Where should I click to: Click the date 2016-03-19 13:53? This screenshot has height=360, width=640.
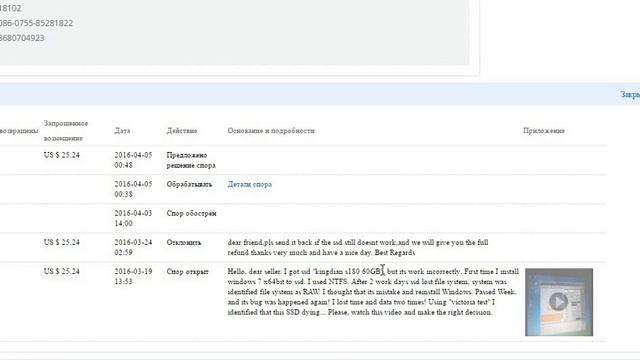(x=133, y=276)
